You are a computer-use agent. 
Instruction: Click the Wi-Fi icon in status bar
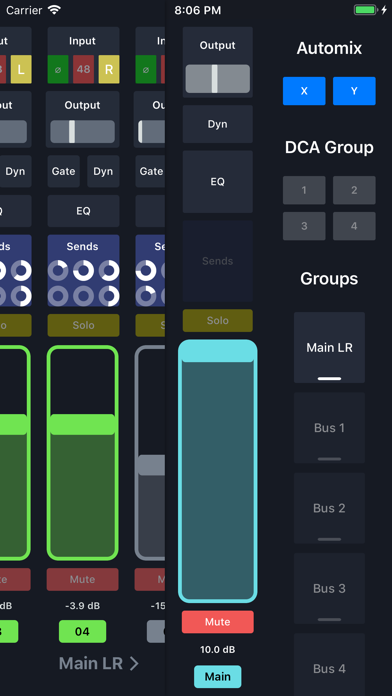click(54, 10)
